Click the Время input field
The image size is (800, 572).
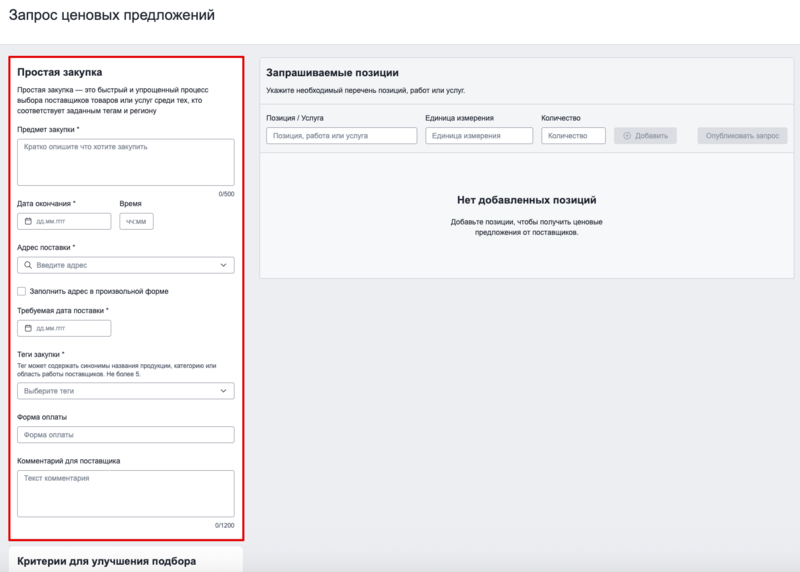(136, 221)
